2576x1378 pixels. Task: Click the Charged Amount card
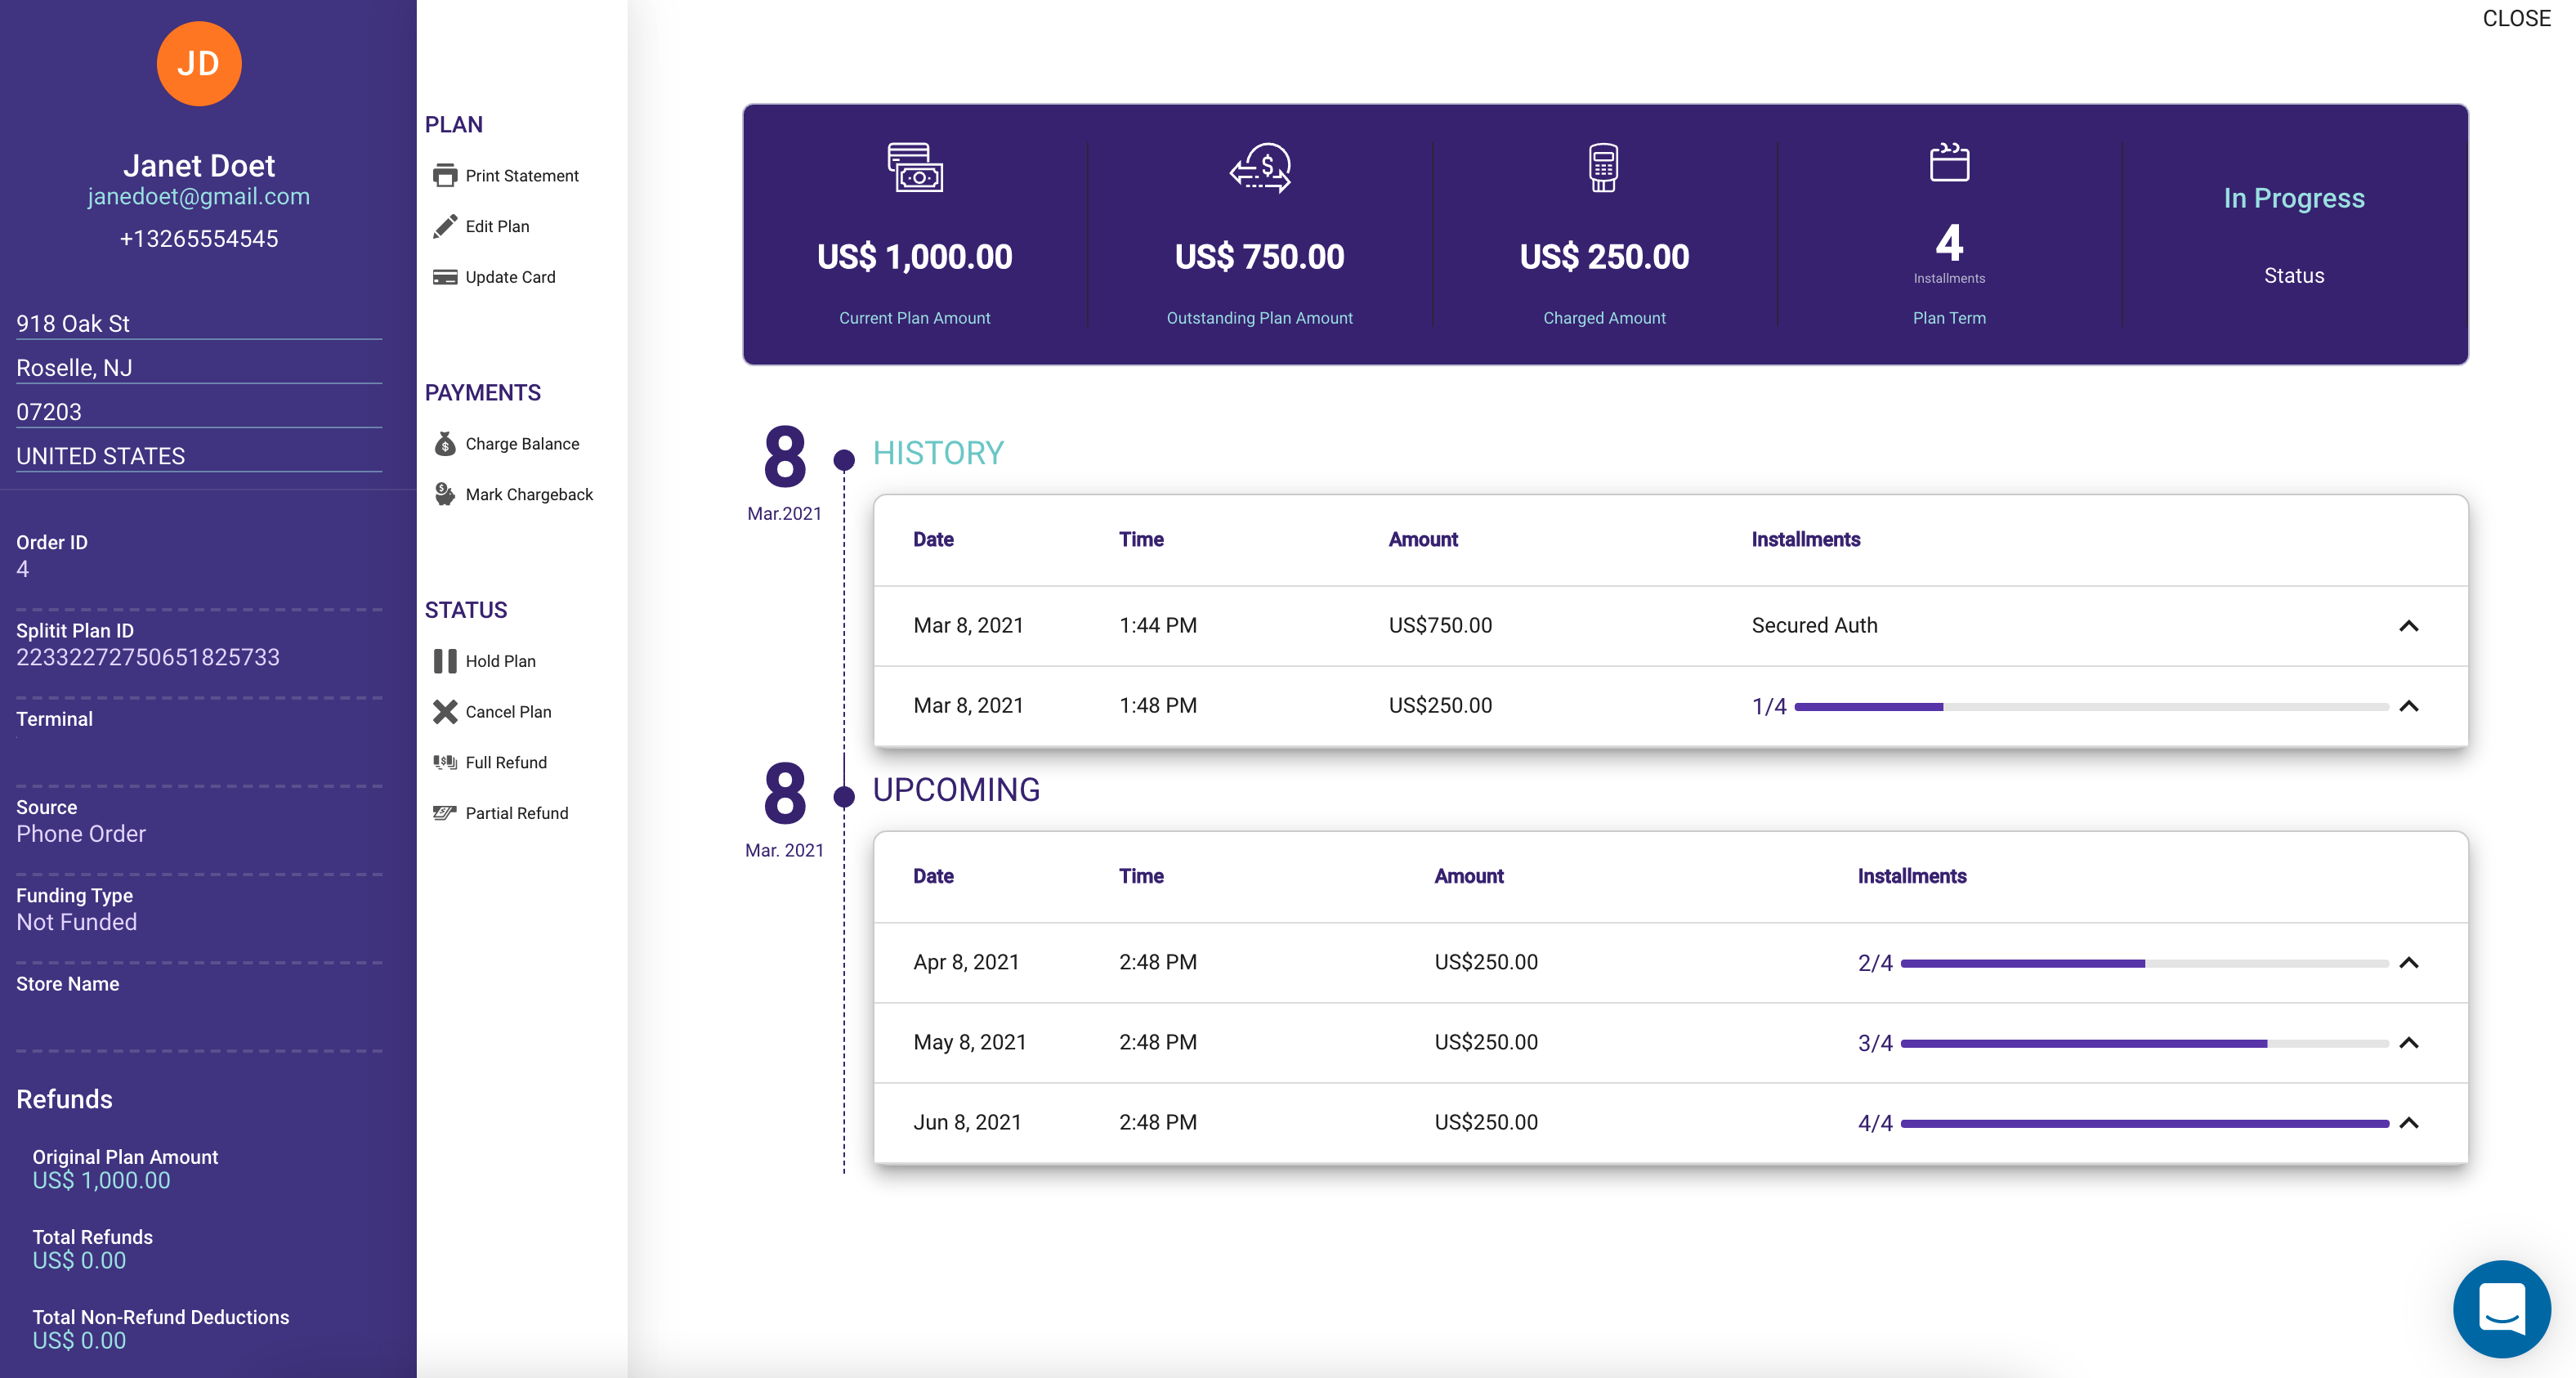[1604, 240]
